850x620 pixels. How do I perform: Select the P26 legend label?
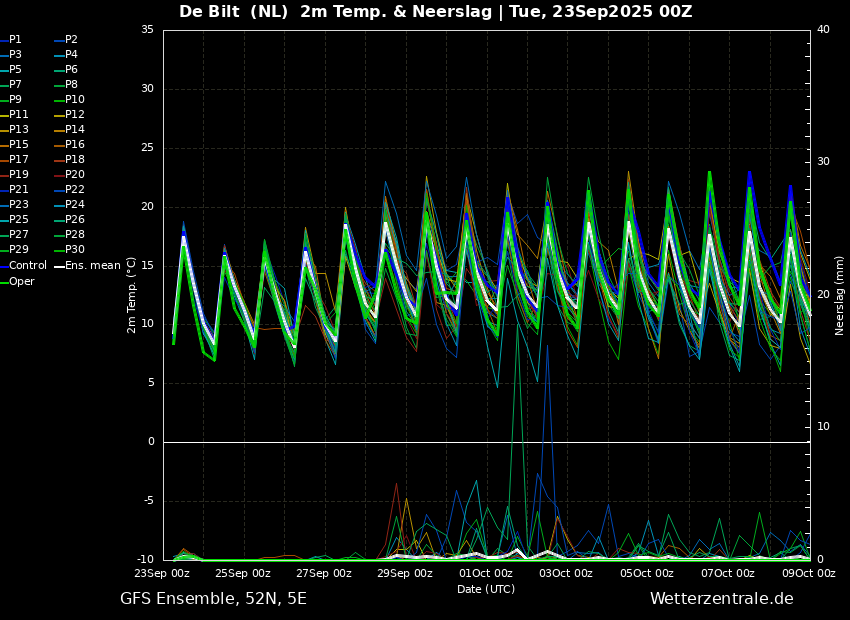pyautogui.click(x=75, y=219)
